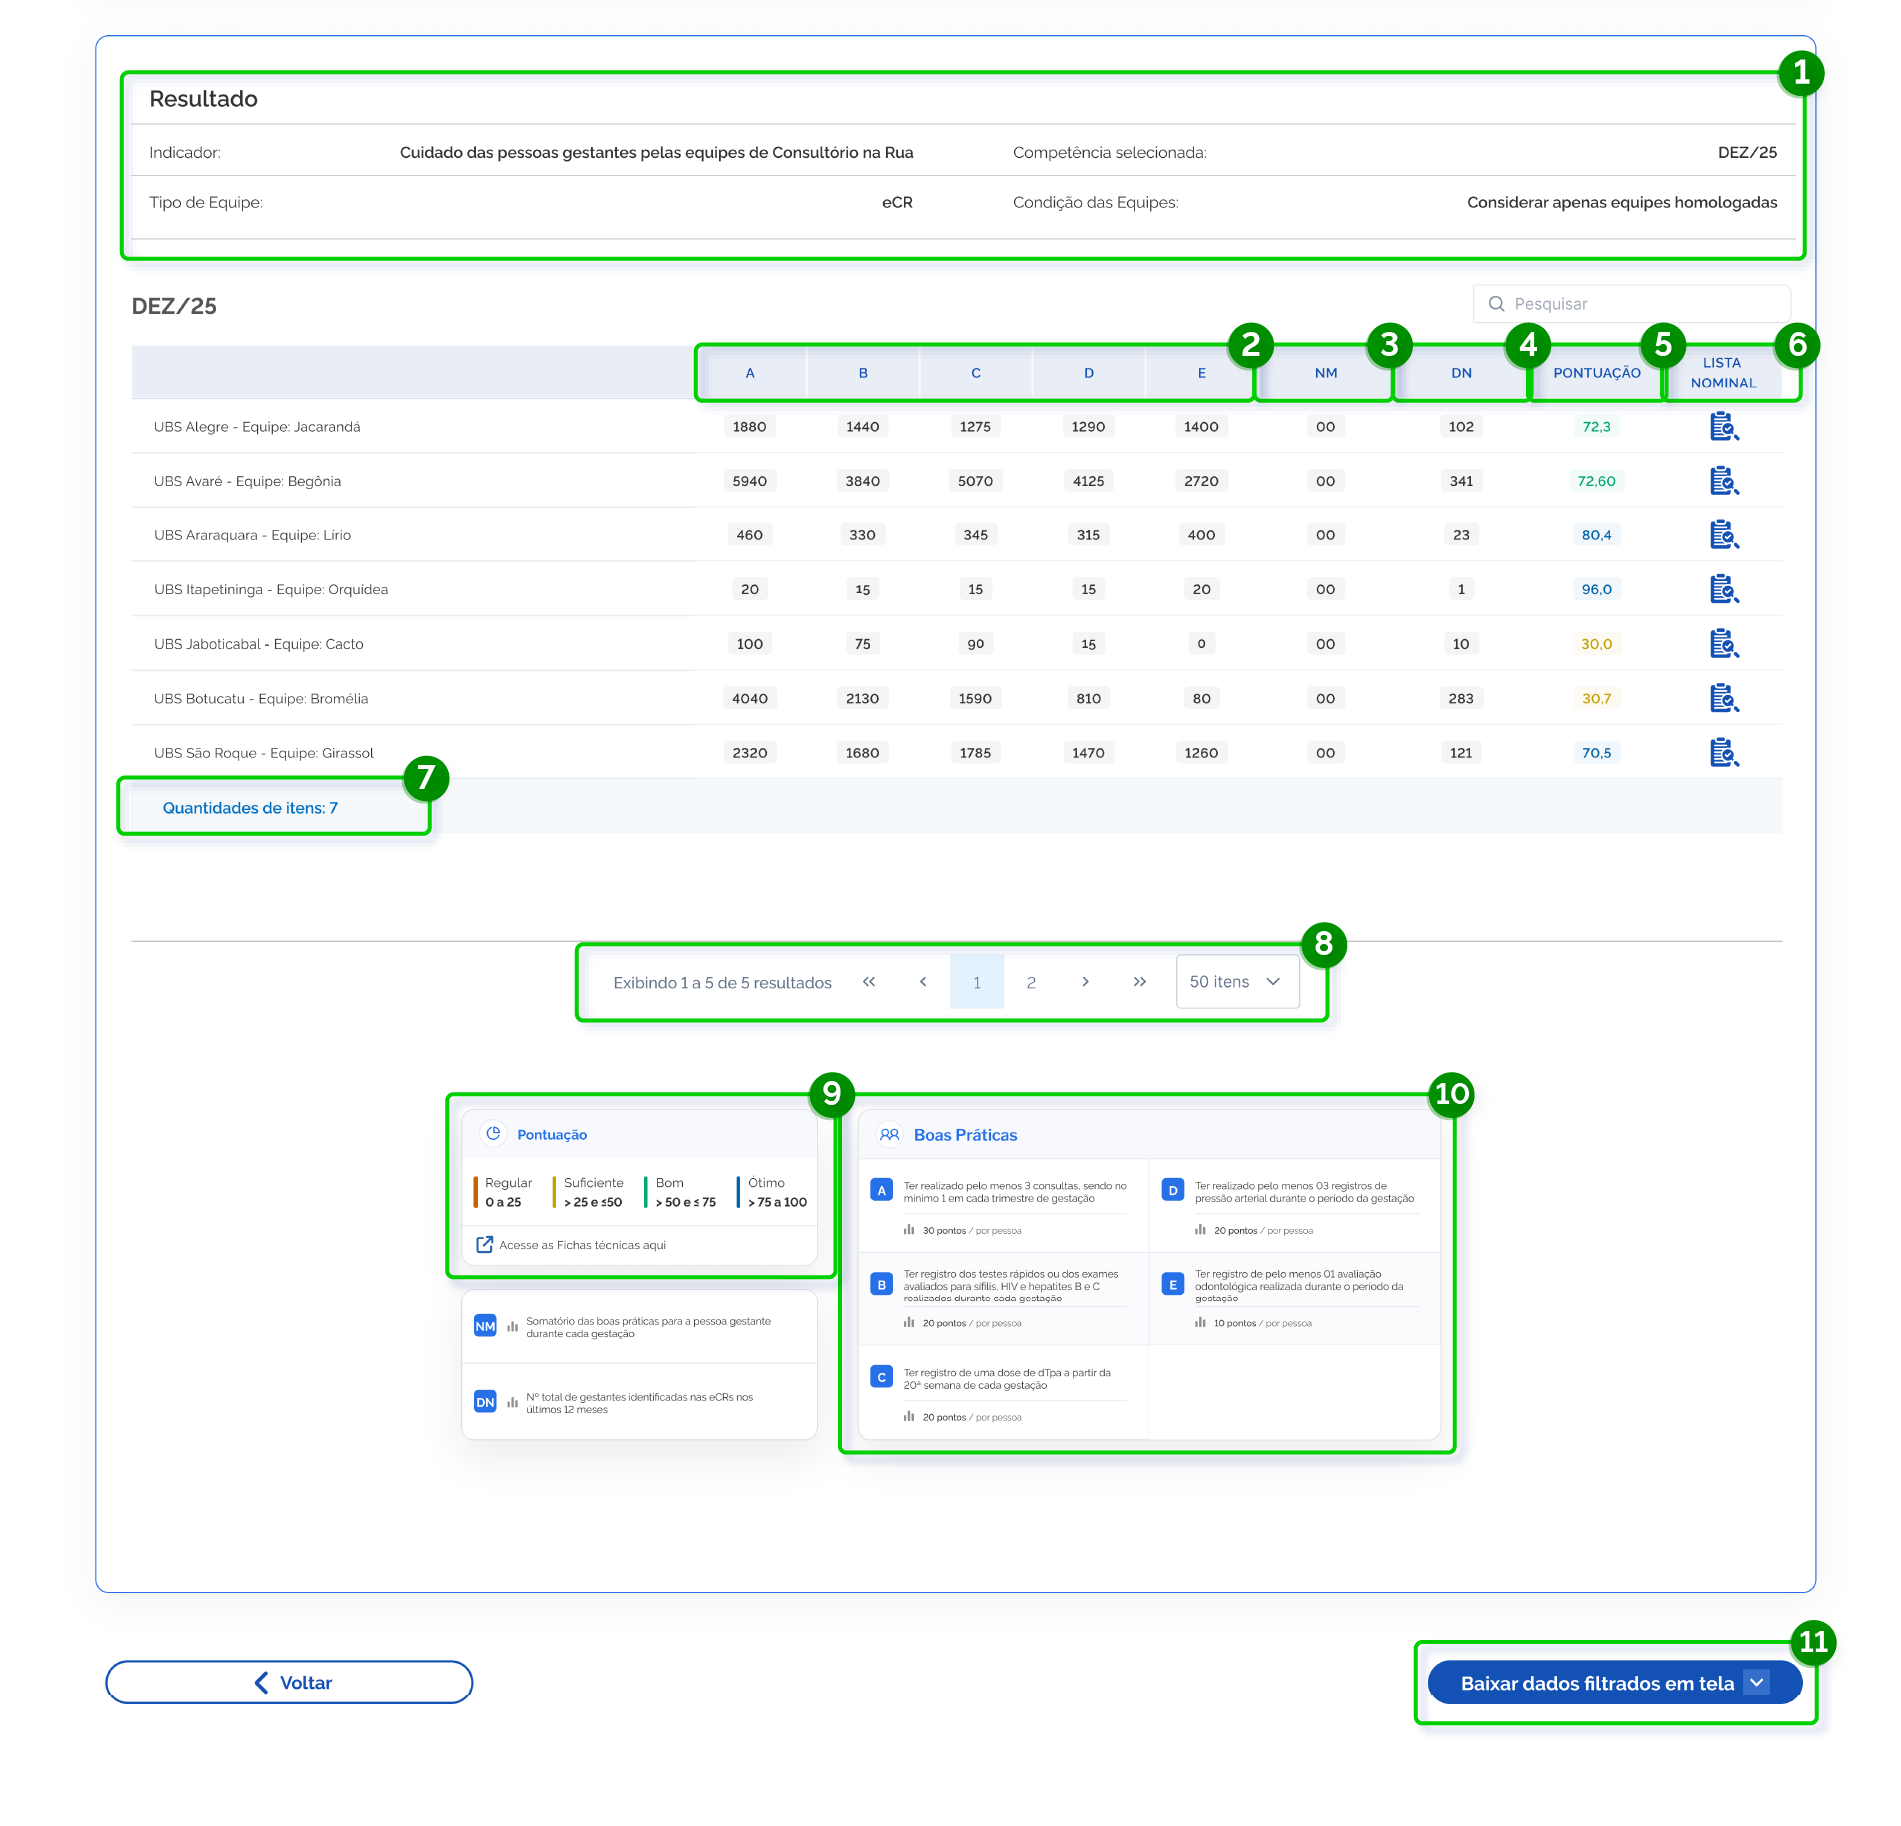The height and width of the screenshot is (1826, 1901).
Task: Open nominal list for UBS Alegre Jacarandá
Action: click(x=1723, y=427)
